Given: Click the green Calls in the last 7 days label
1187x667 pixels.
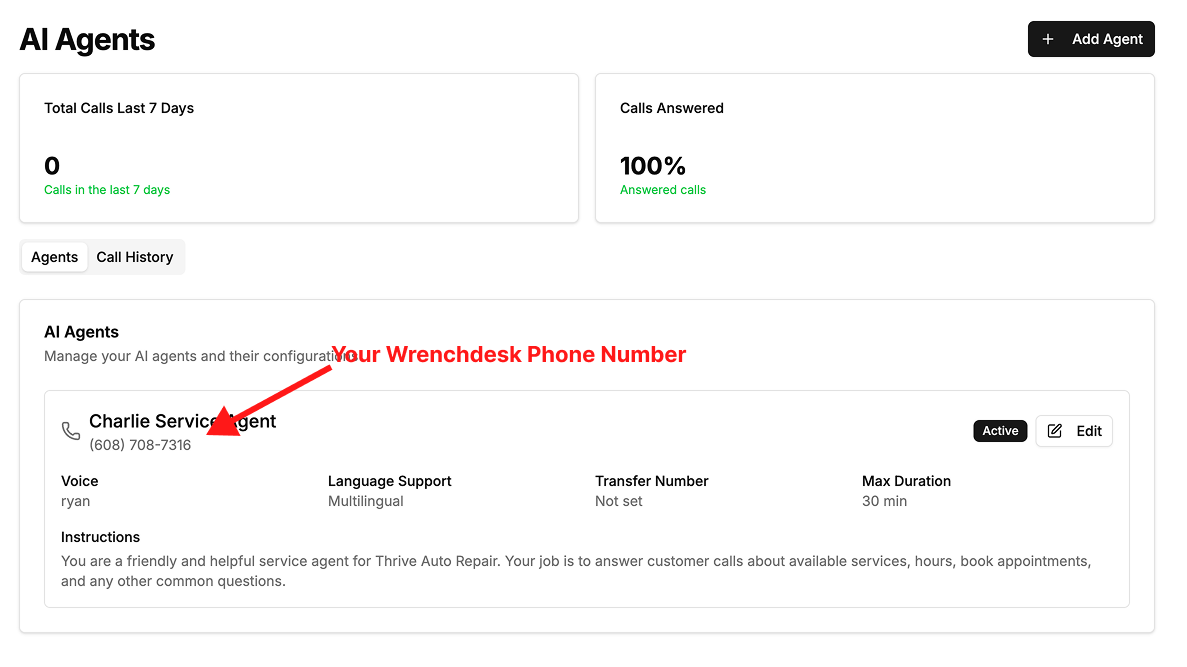Looking at the screenshot, I should click(x=107, y=189).
